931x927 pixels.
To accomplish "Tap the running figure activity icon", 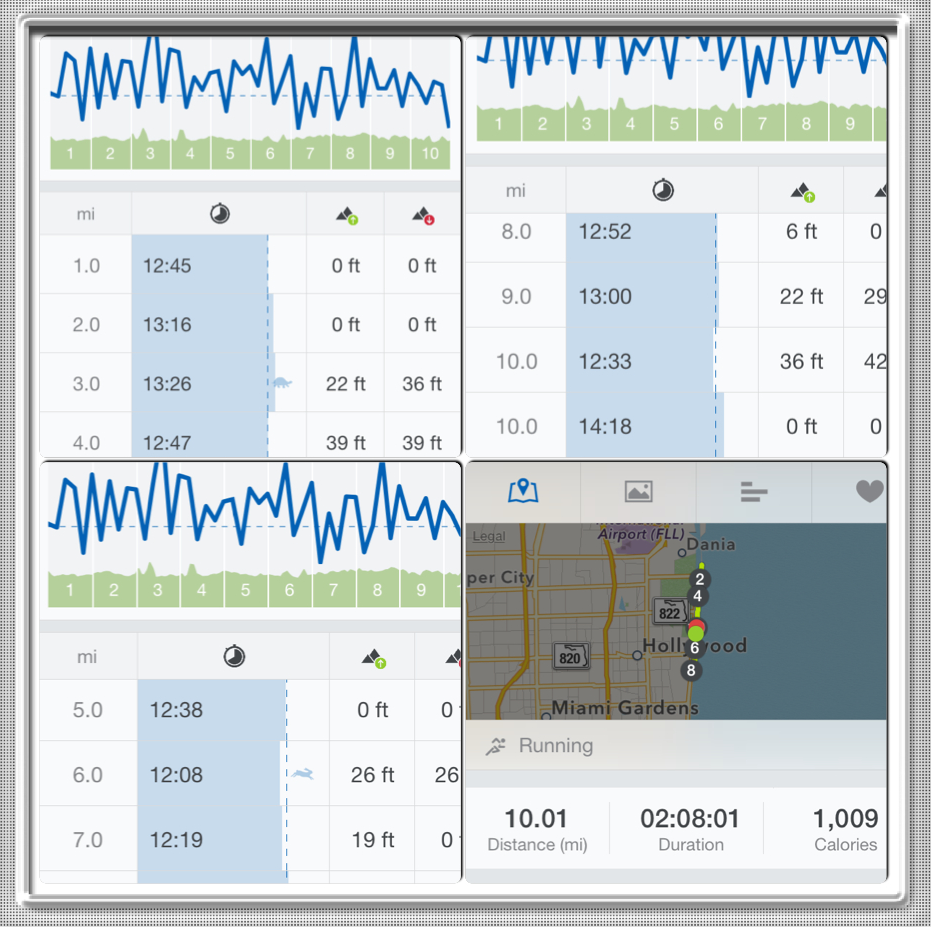I will [x=495, y=746].
